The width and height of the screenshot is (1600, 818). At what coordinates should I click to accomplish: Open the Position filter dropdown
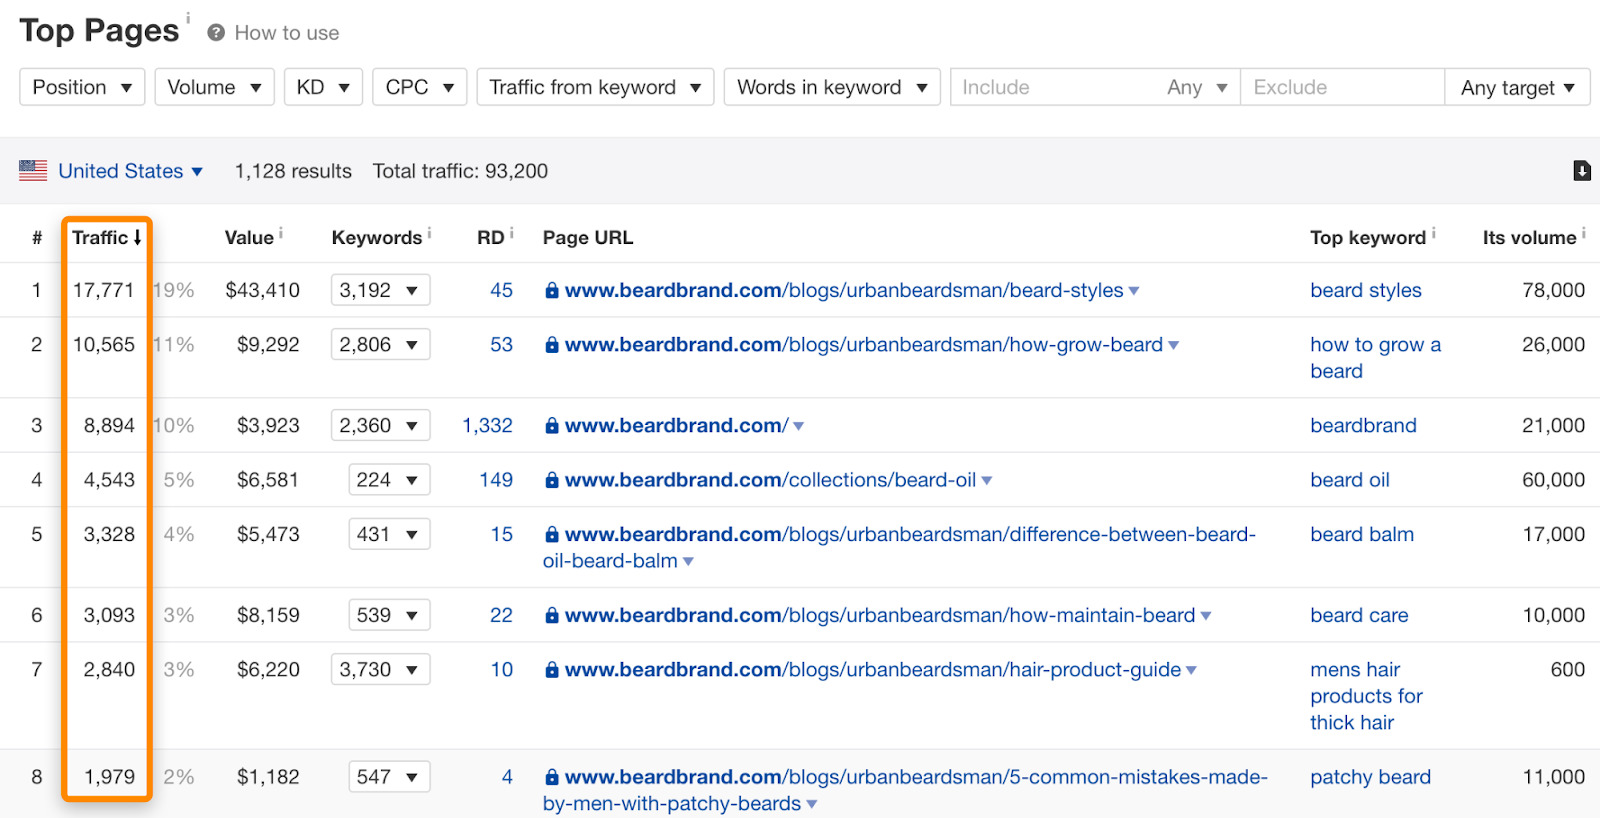tap(82, 87)
